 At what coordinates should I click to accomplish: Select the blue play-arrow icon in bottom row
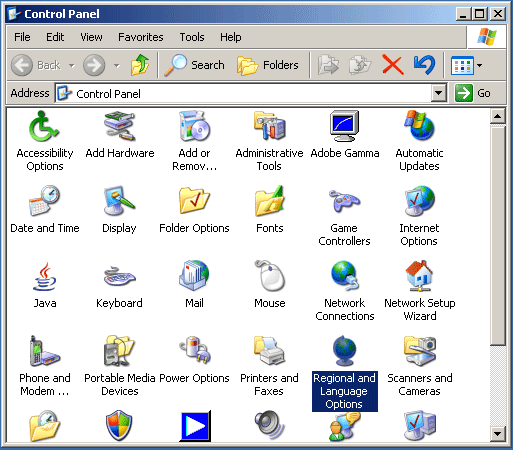click(x=195, y=426)
